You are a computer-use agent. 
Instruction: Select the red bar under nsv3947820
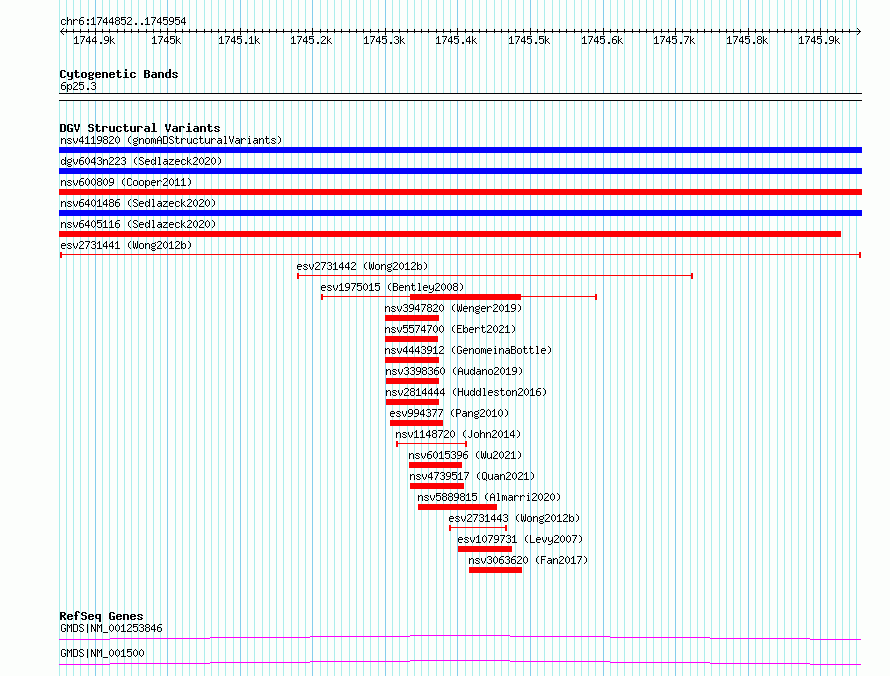[x=412, y=318]
